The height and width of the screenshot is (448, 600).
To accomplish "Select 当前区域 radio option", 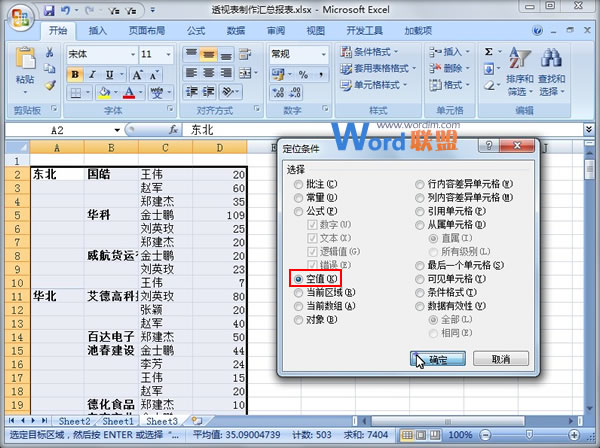I will [x=298, y=293].
